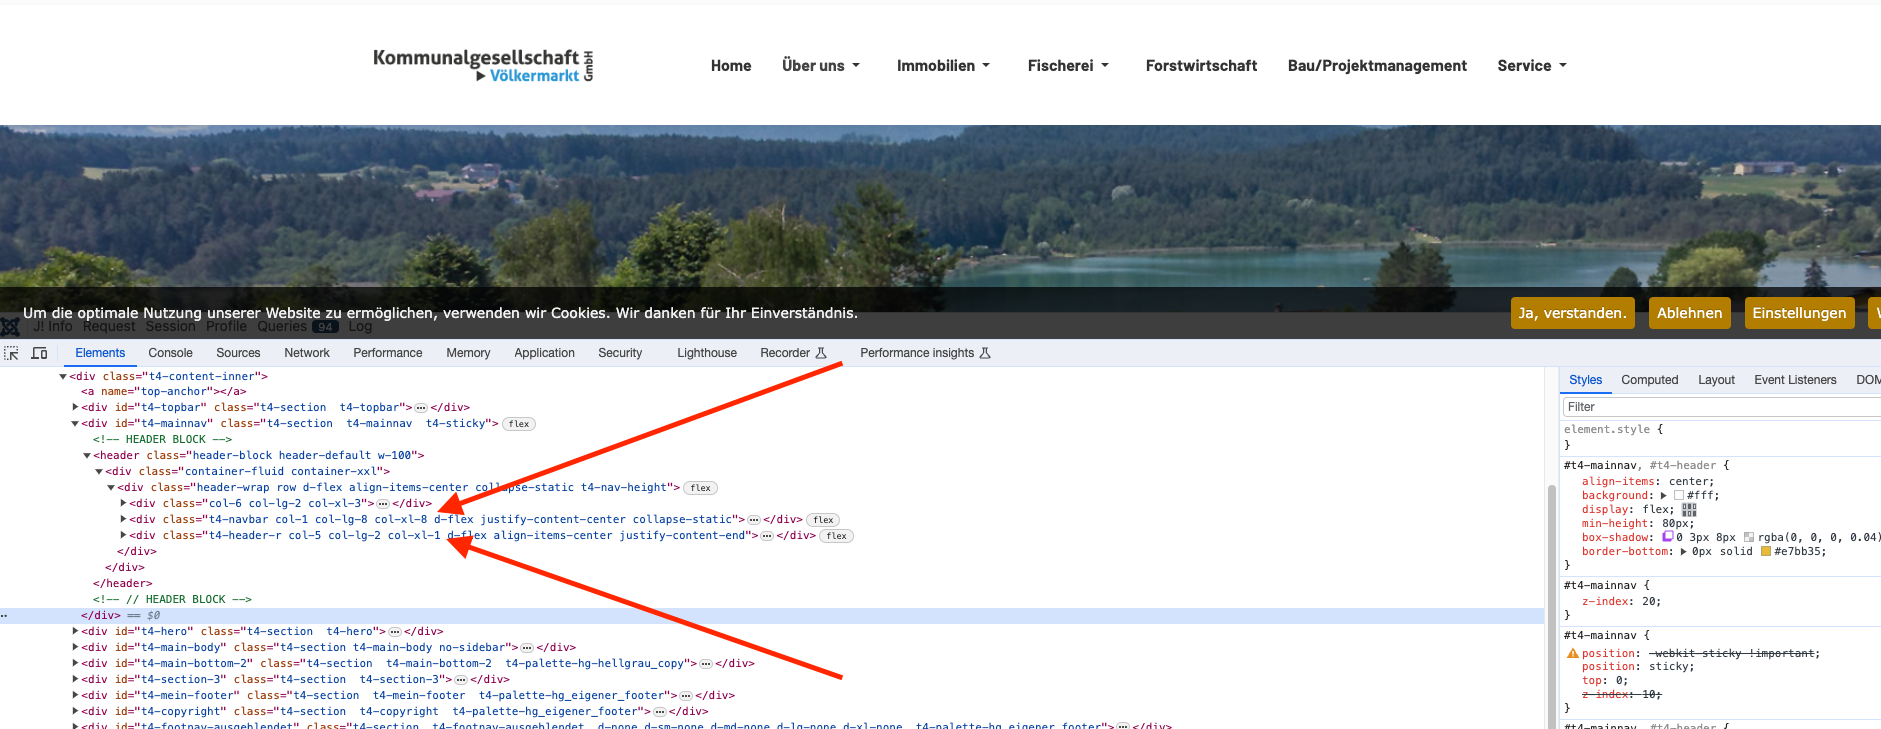
Task: Collapse the header-block header node
Action: click(87, 456)
